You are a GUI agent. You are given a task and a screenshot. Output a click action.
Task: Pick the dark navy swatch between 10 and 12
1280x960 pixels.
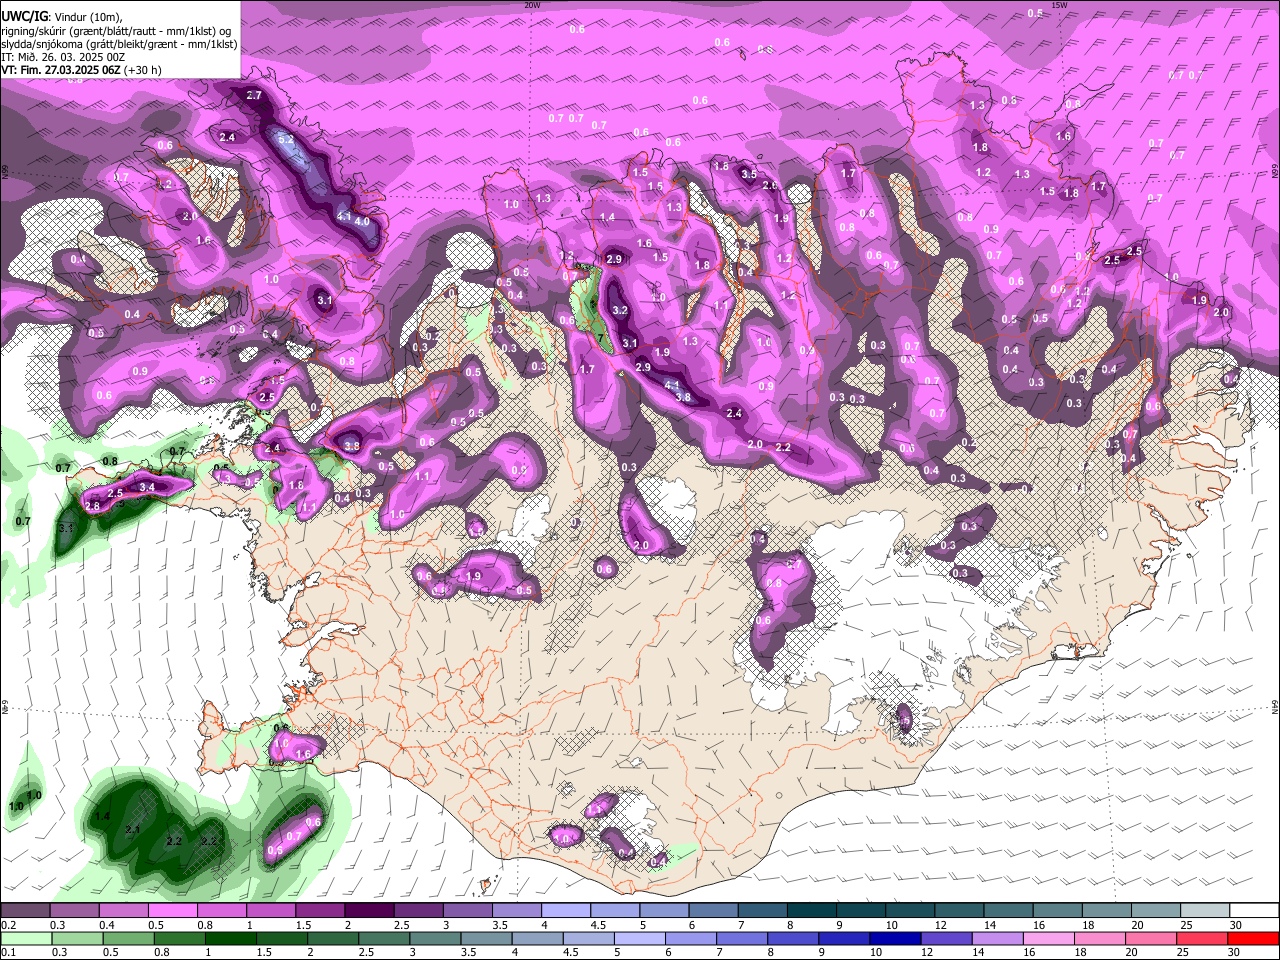(895, 938)
